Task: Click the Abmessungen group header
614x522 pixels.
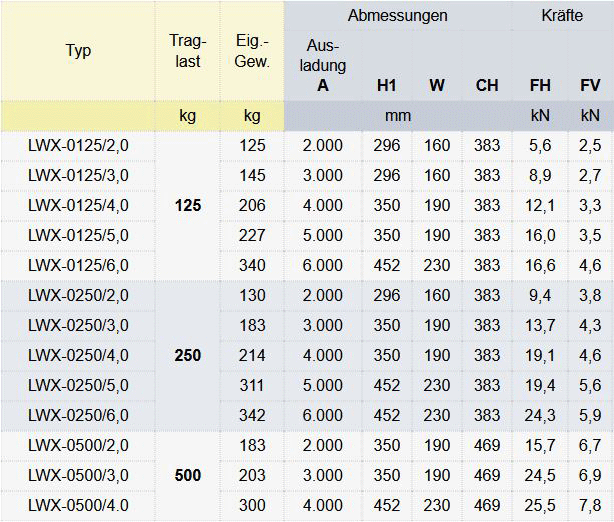Action: 397,16
